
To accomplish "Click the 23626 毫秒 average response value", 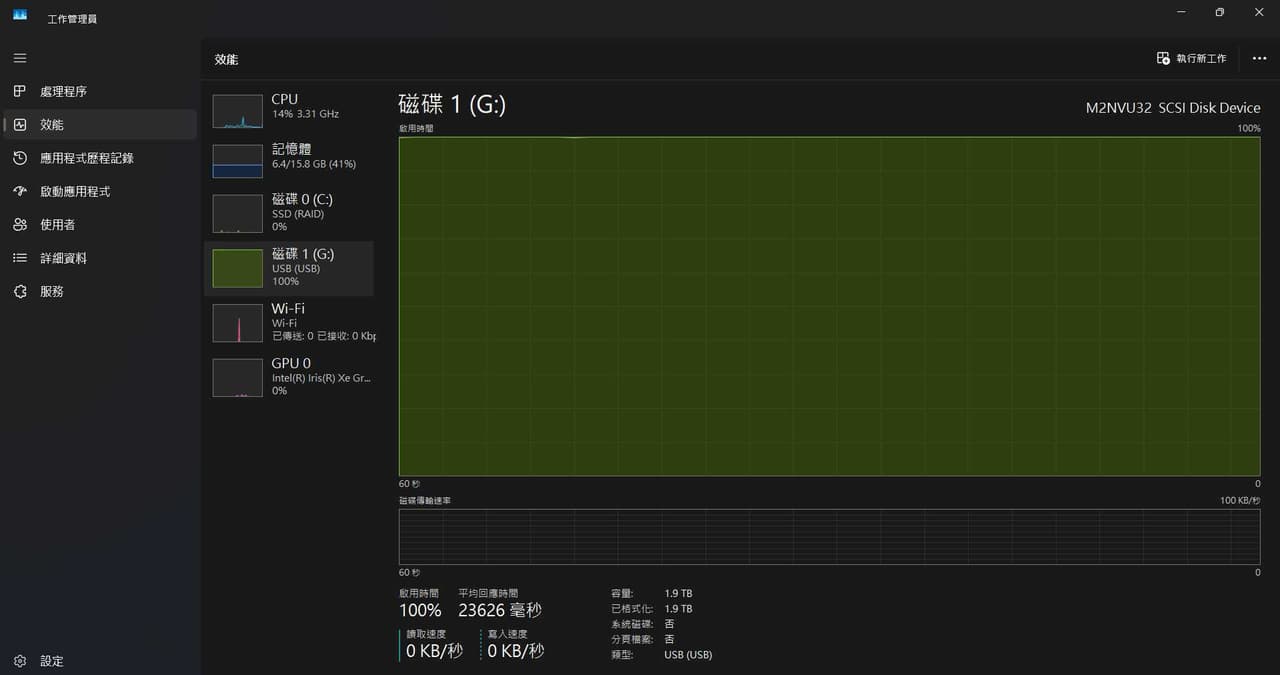I will (500, 610).
